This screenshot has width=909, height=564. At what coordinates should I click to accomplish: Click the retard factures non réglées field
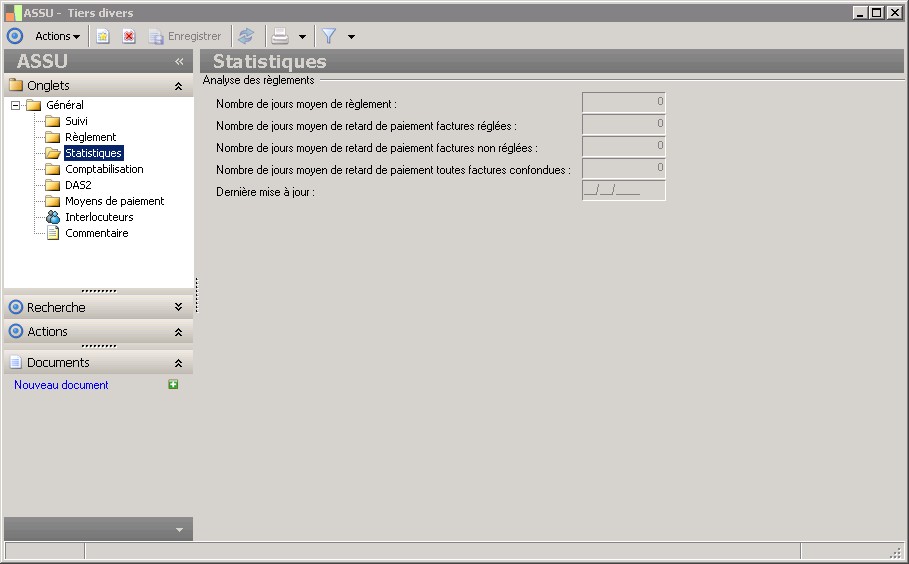[x=624, y=146]
